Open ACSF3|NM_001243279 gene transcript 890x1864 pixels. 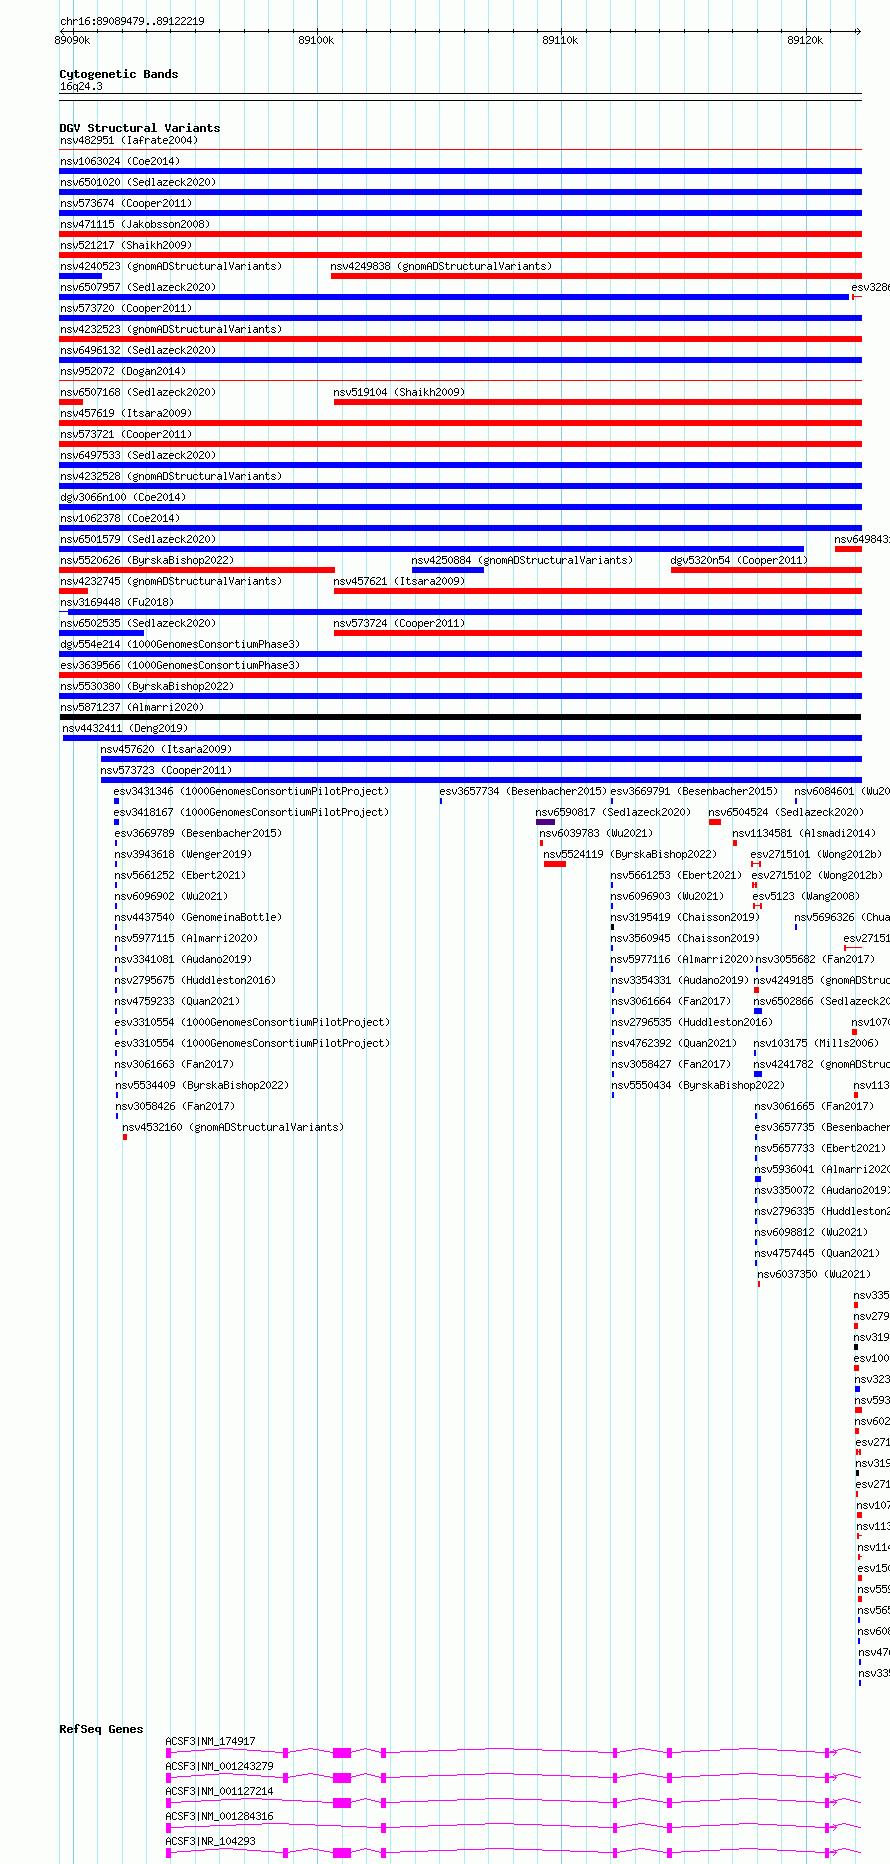219,1766
